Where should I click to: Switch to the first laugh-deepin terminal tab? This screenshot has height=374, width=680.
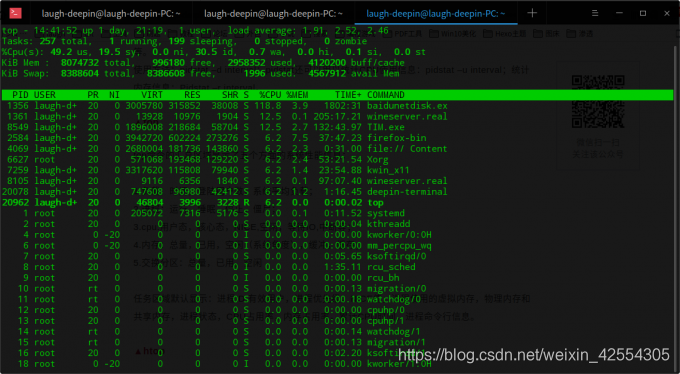coord(111,13)
